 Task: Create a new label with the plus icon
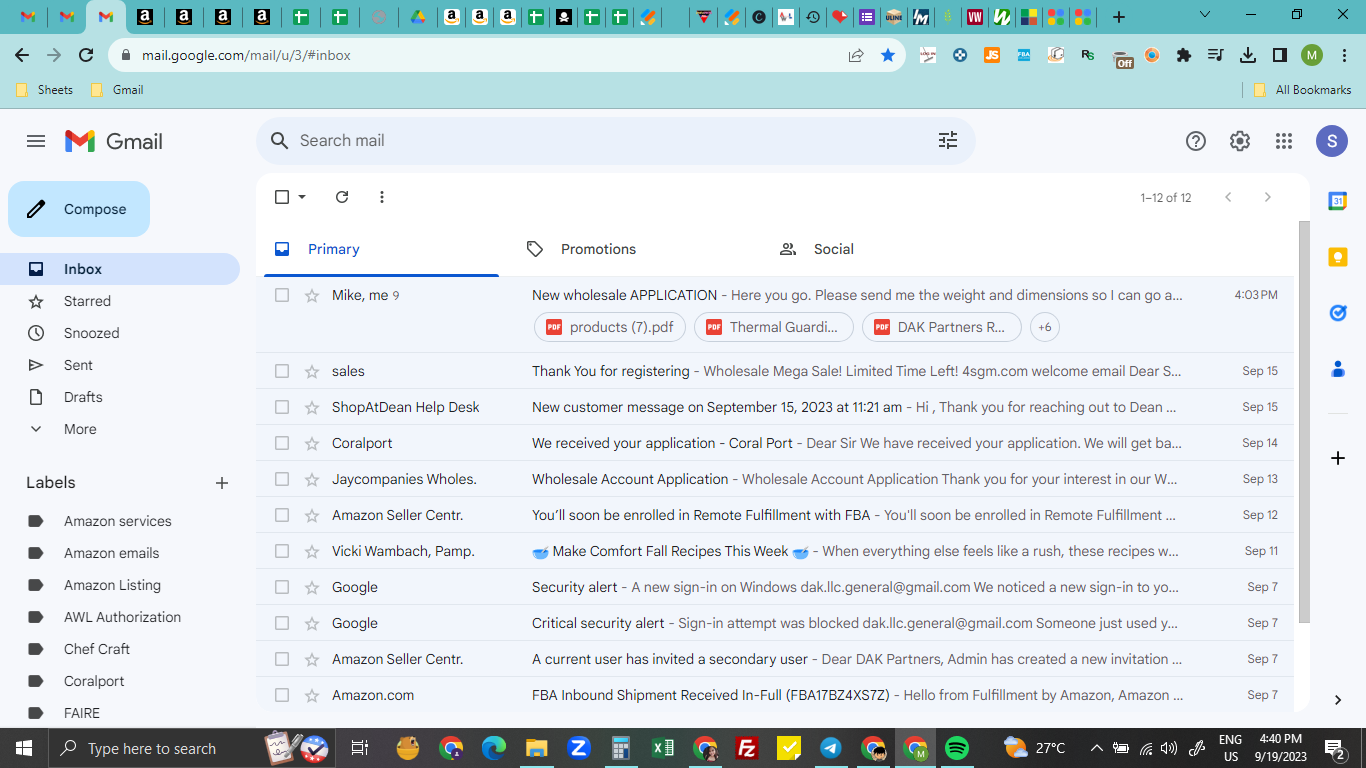click(x=222, y=483)
